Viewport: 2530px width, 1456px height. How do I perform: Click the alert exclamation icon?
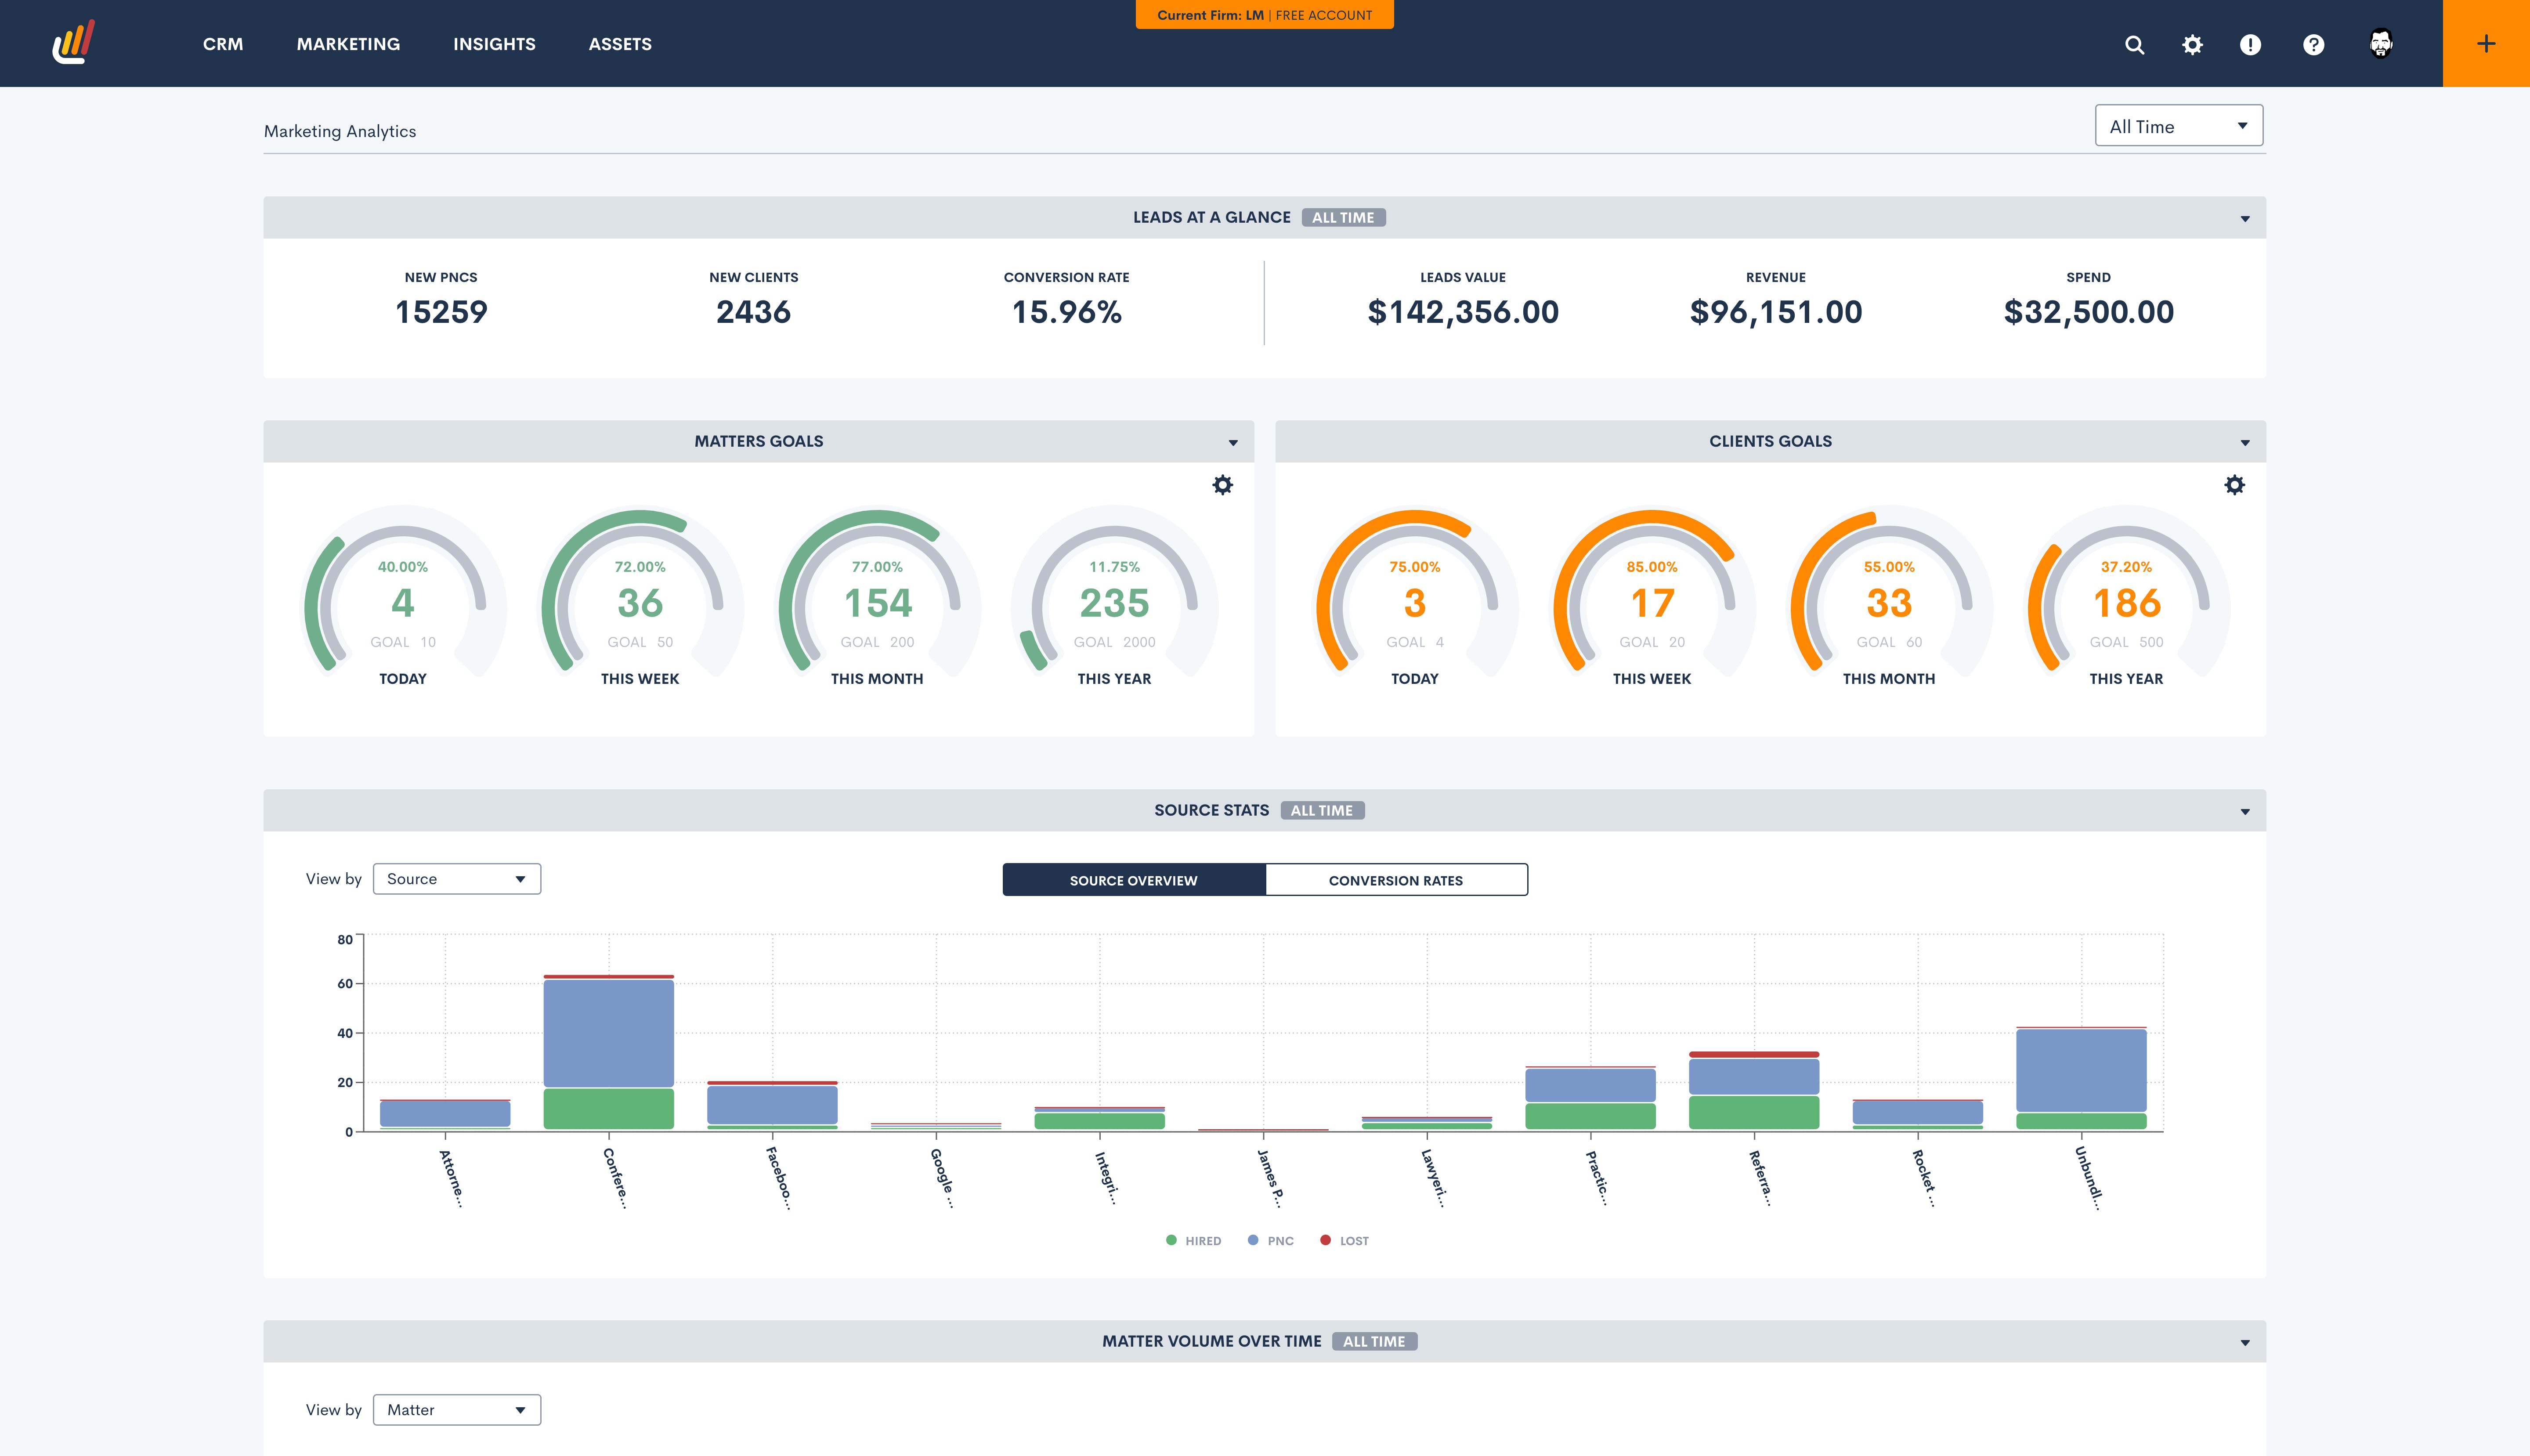tap(2250, 44)
